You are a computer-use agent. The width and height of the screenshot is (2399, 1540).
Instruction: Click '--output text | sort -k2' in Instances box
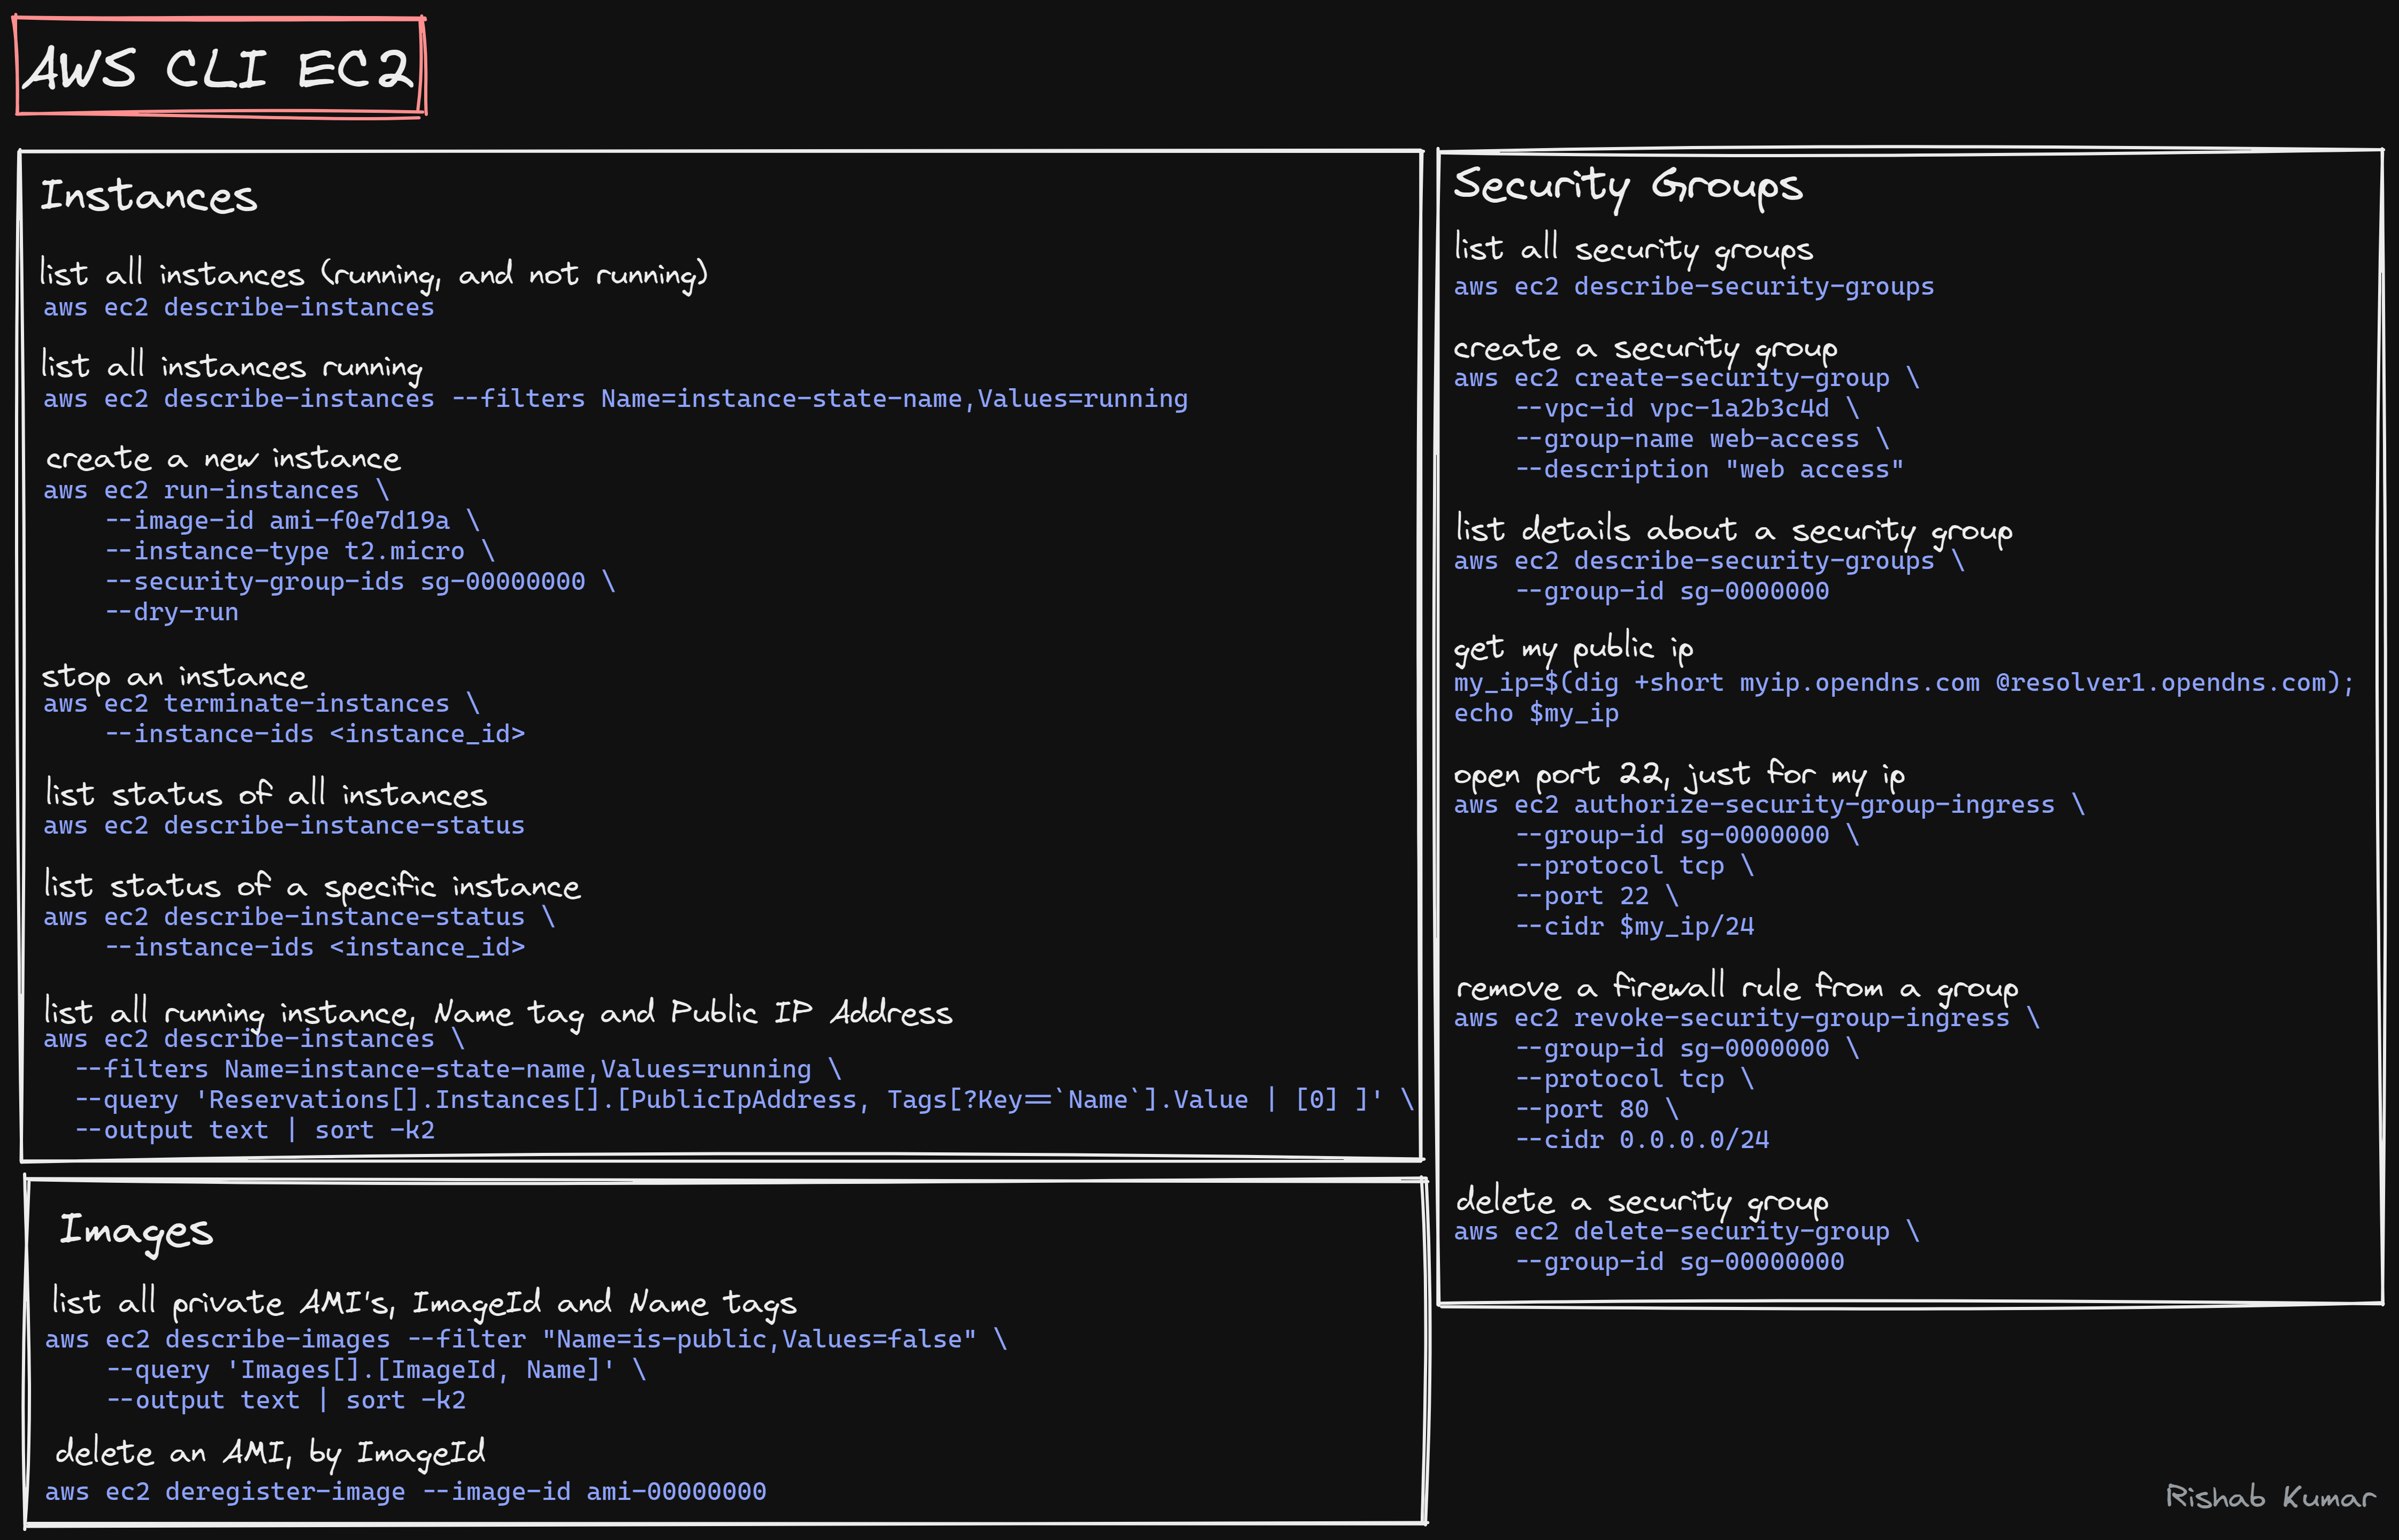coord(255,1131)
